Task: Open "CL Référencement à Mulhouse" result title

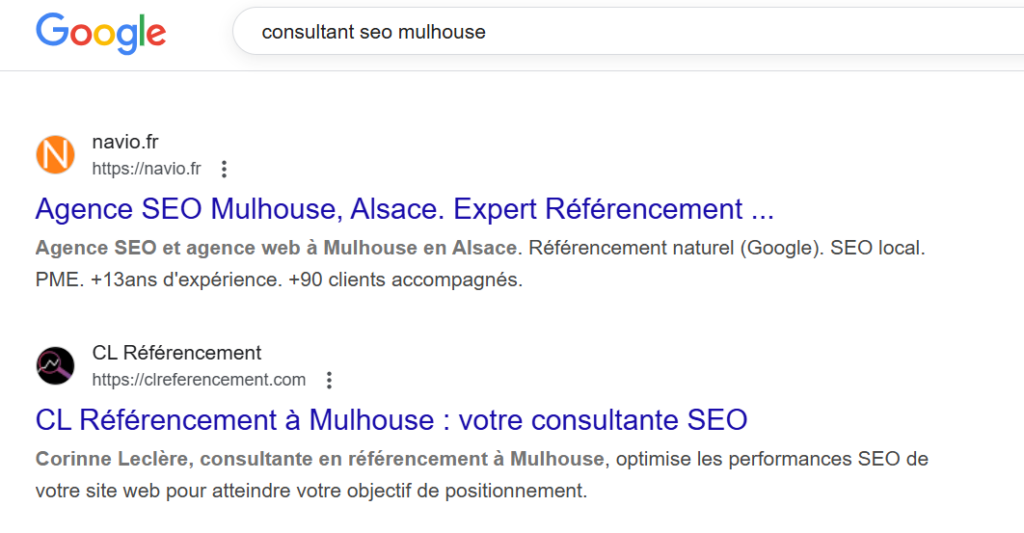Action: coord(391,420)
